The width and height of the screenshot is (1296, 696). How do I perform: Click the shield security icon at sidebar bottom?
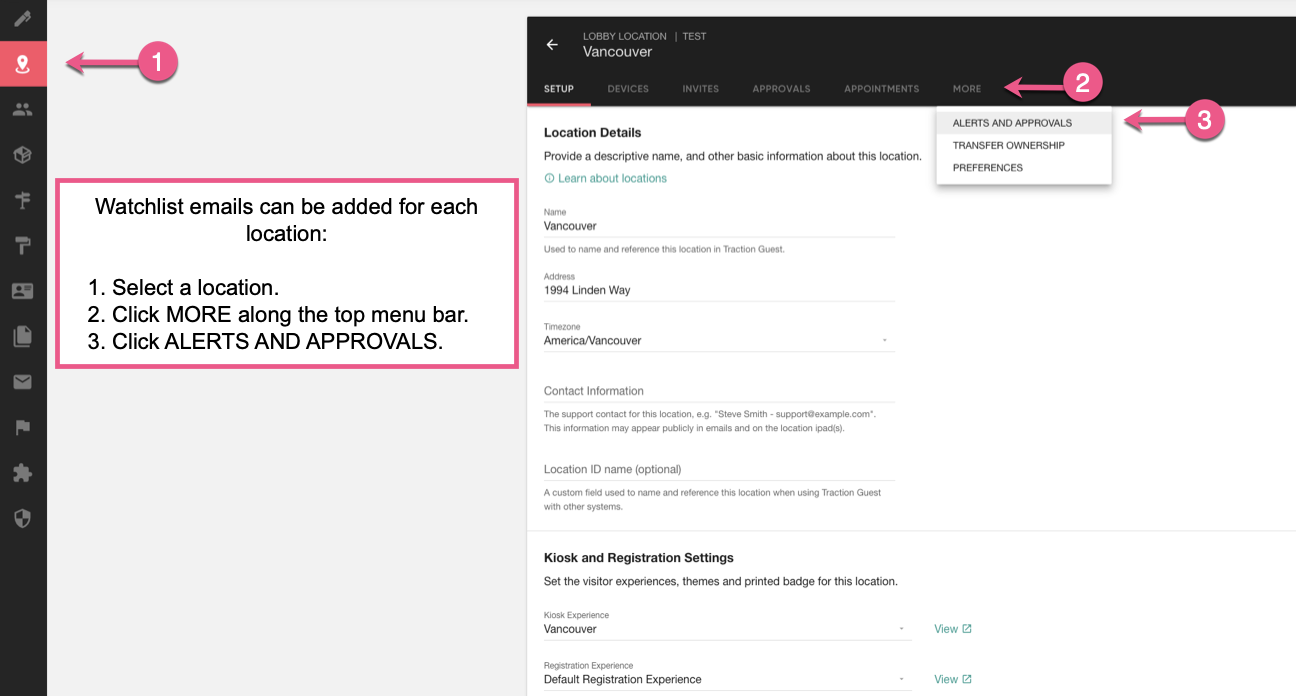pyautogui.click(x=22, y=518)
